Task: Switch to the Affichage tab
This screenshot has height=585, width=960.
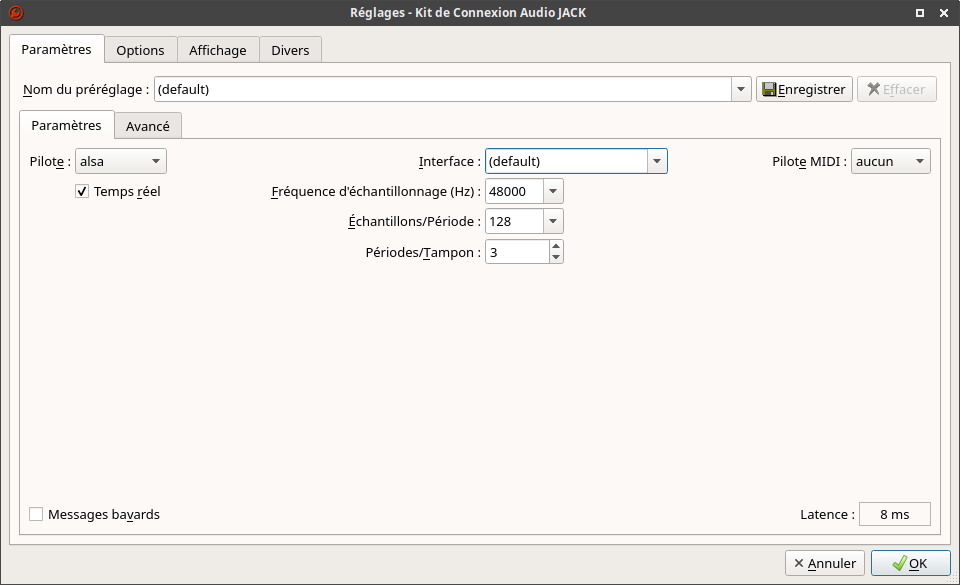Action: (x=218, y=50)
